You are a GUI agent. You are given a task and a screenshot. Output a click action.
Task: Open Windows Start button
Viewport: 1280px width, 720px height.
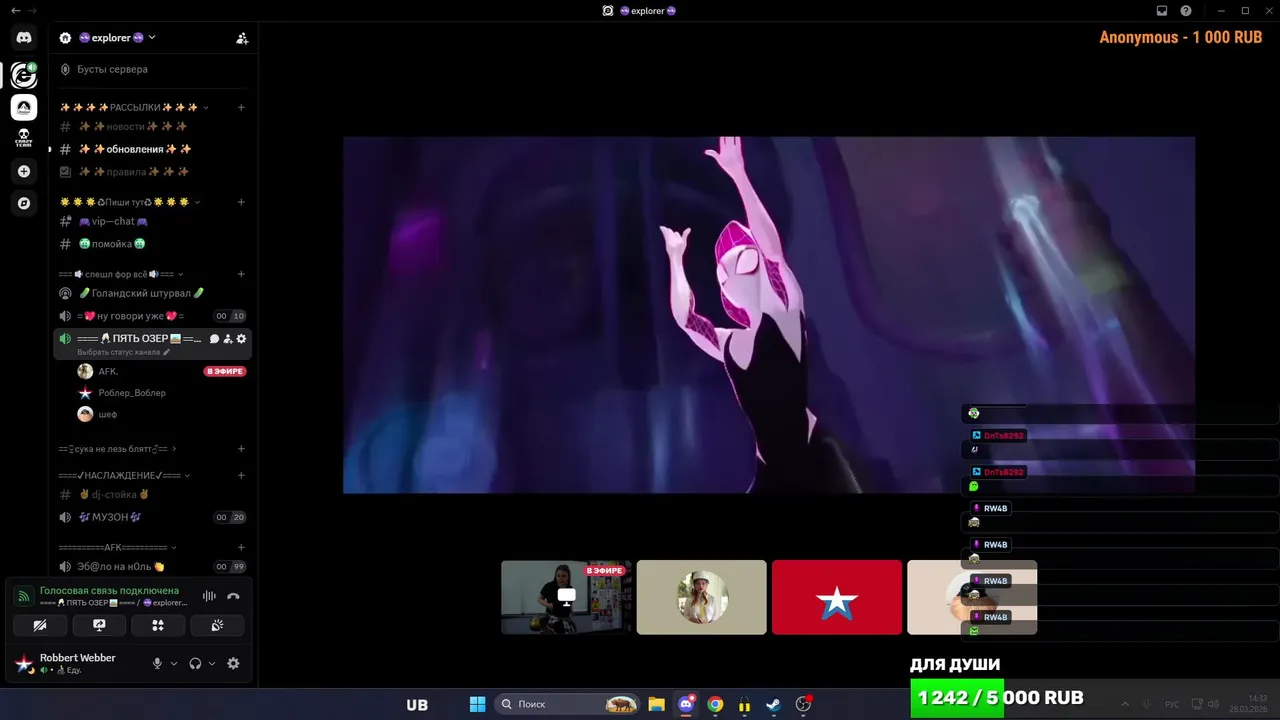click(x=478, y=704)
